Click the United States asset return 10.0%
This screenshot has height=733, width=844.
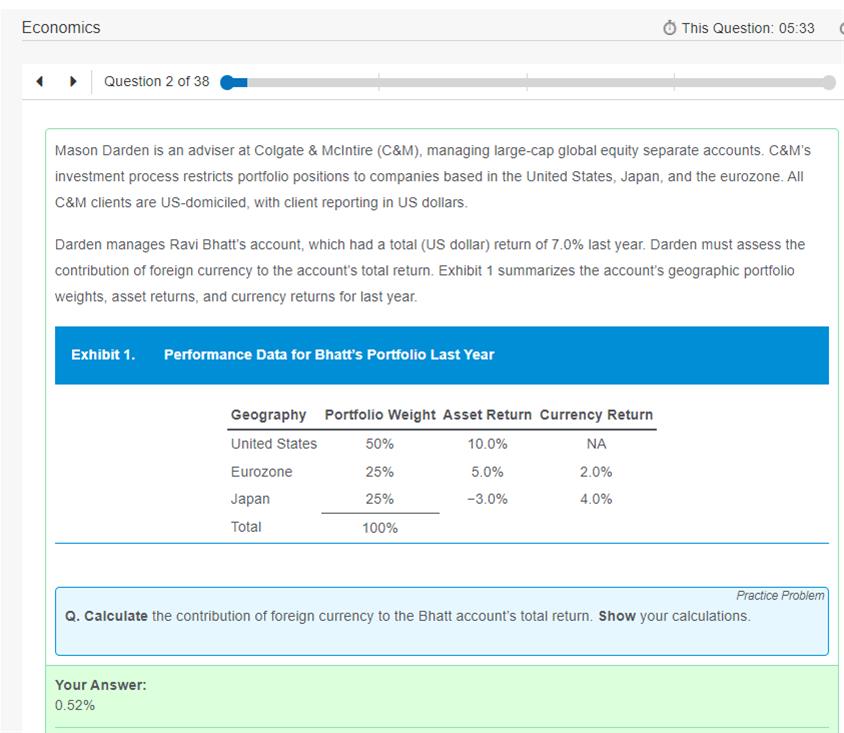pos(487,444)
